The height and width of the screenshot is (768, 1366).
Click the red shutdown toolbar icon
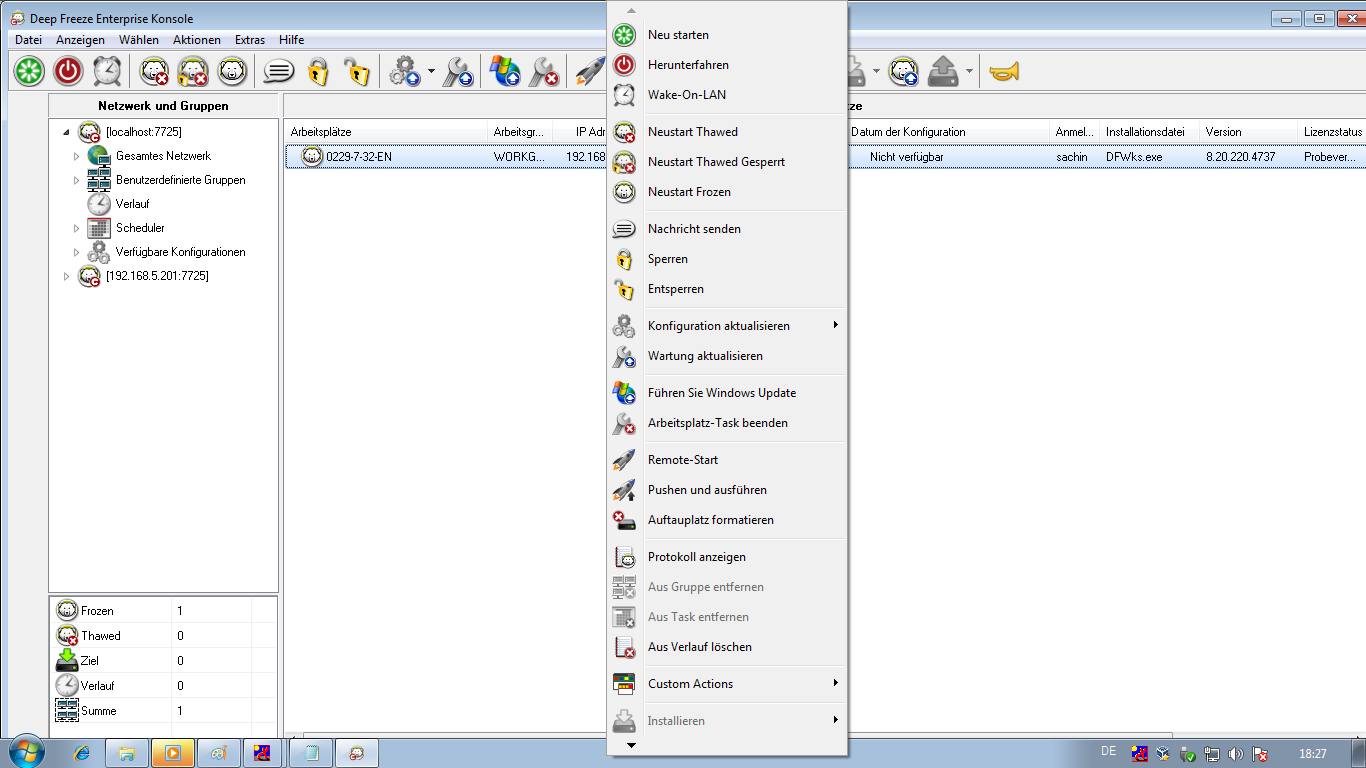(68, 71)
